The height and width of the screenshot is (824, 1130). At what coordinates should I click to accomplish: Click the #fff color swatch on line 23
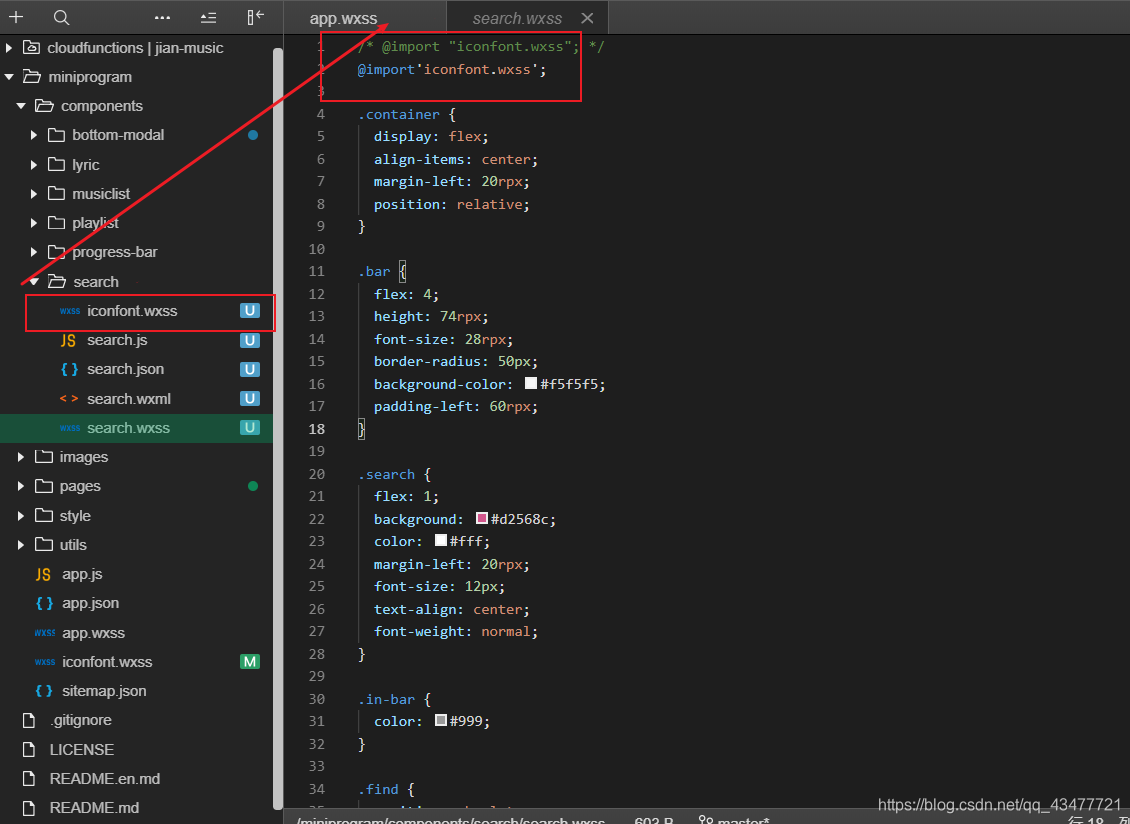pos(440,541)
